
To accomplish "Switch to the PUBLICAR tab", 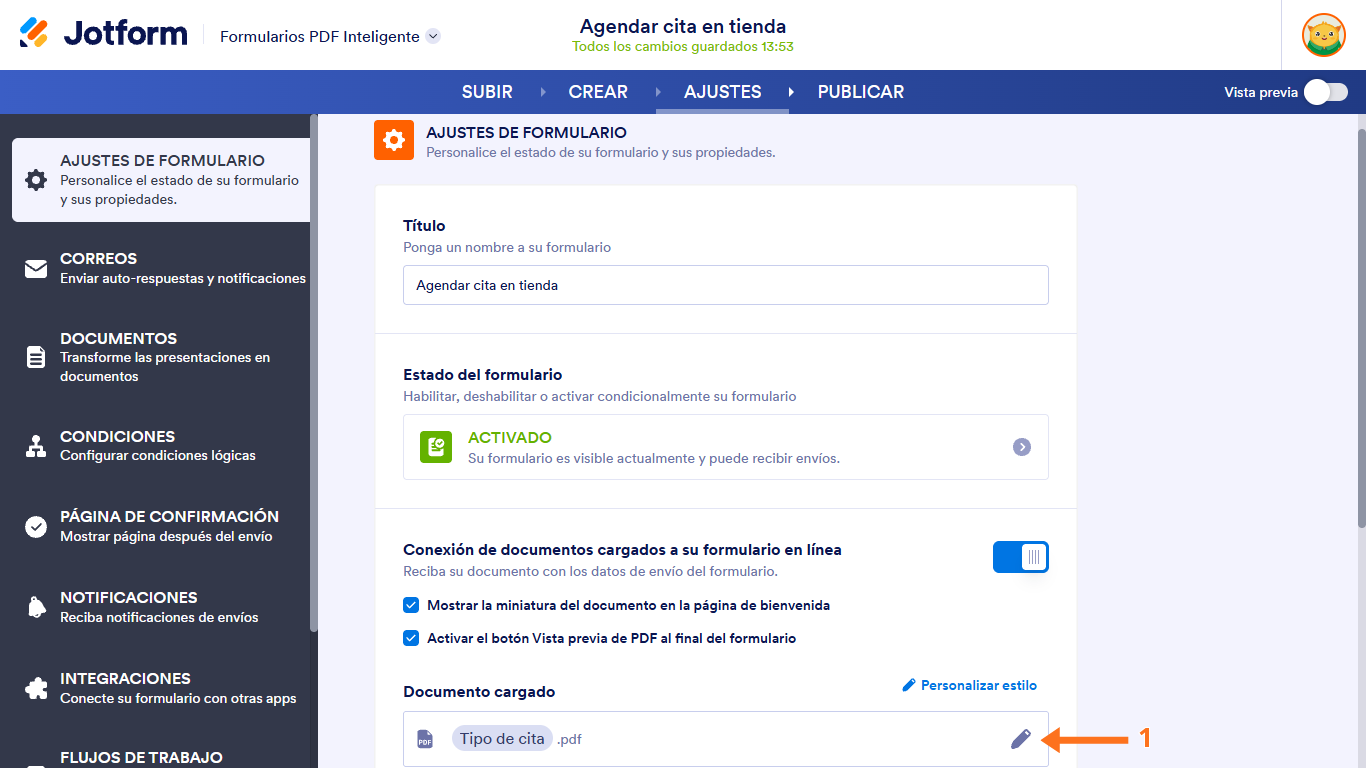I will 860,91.
